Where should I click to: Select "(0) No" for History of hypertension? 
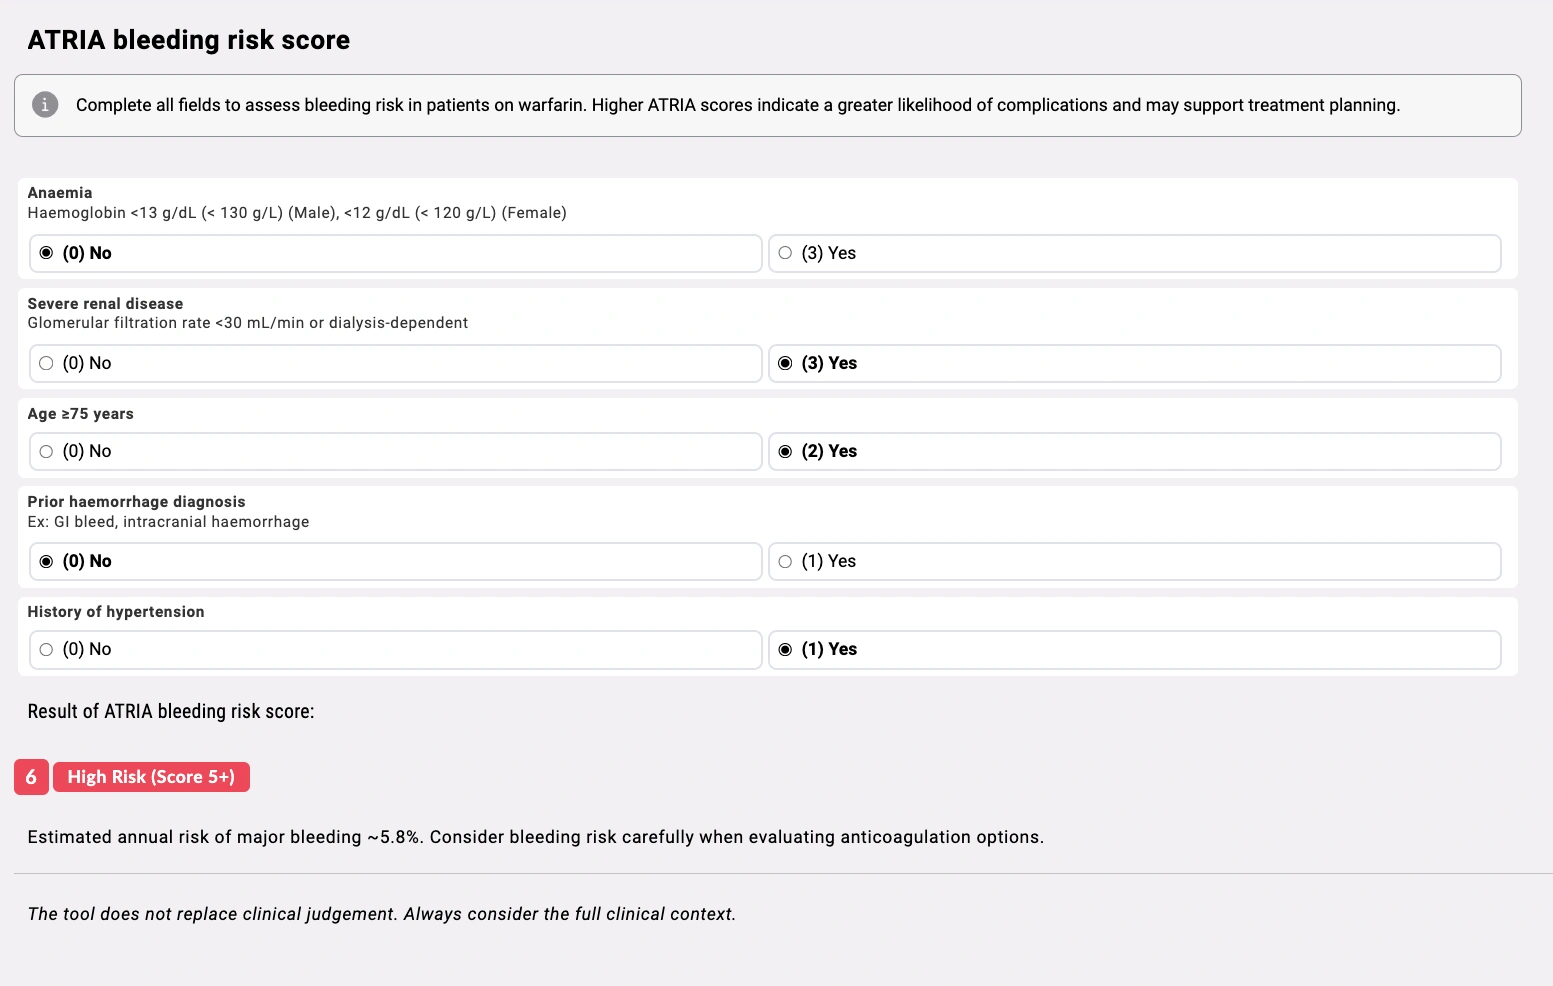click(394, 649)
